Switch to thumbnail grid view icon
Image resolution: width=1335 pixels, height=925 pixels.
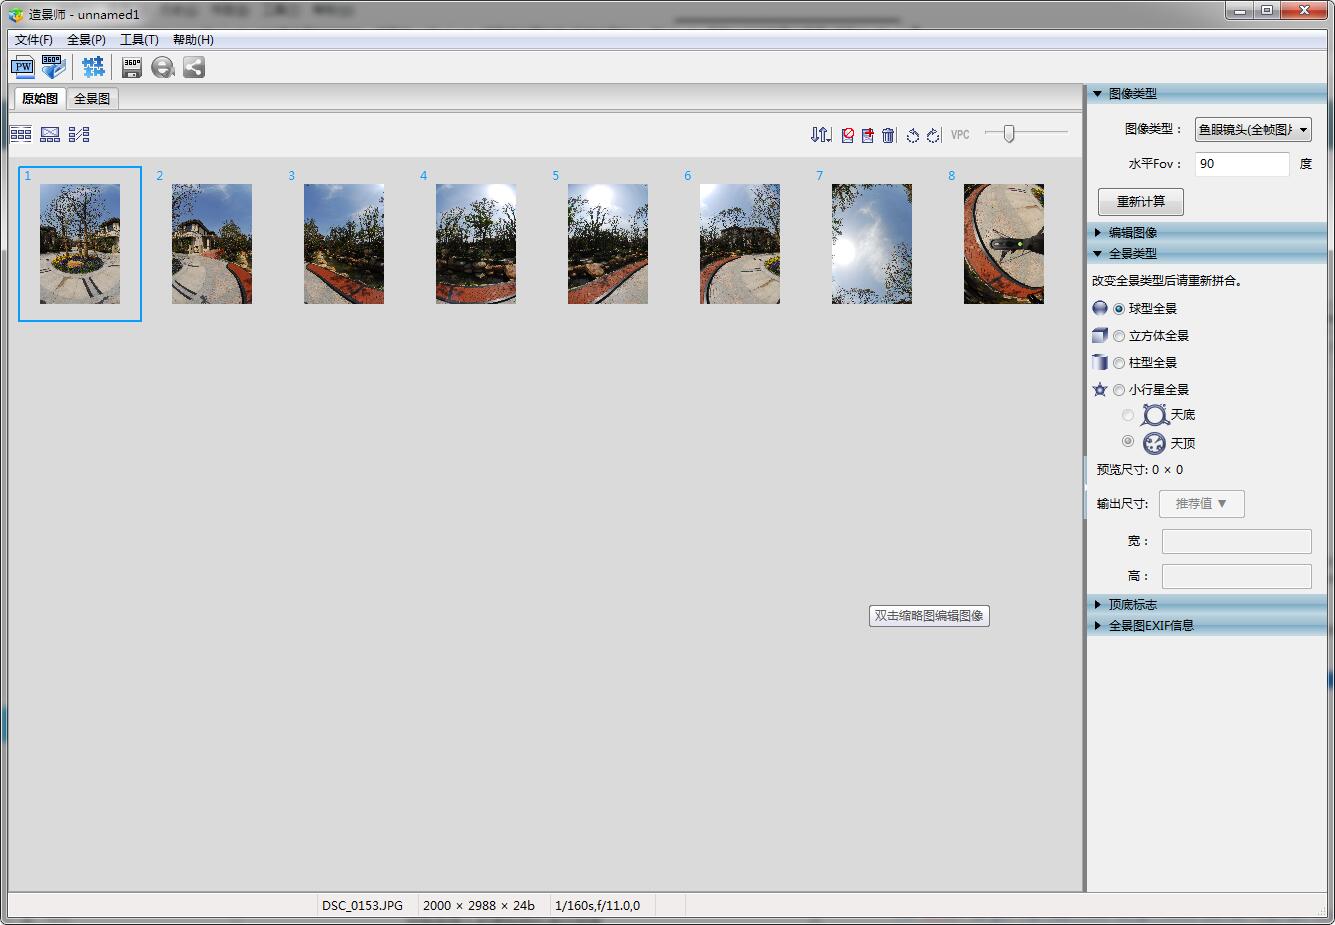pos(21,134)
